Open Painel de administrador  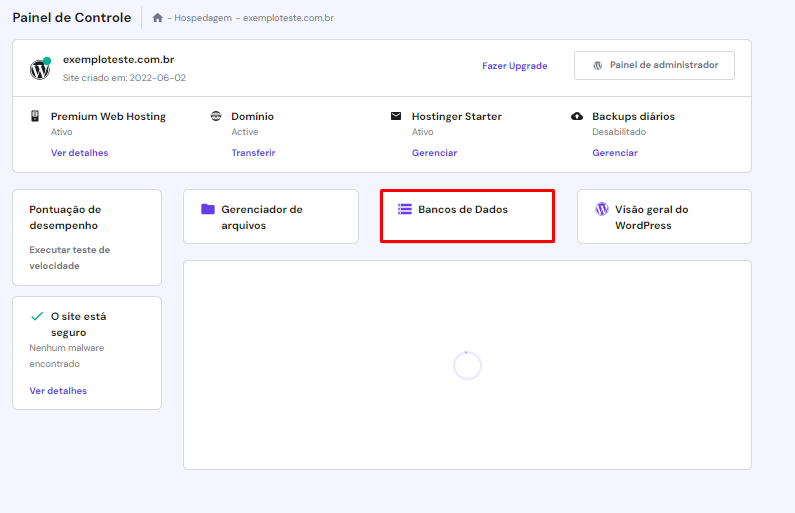click(654, 65)
